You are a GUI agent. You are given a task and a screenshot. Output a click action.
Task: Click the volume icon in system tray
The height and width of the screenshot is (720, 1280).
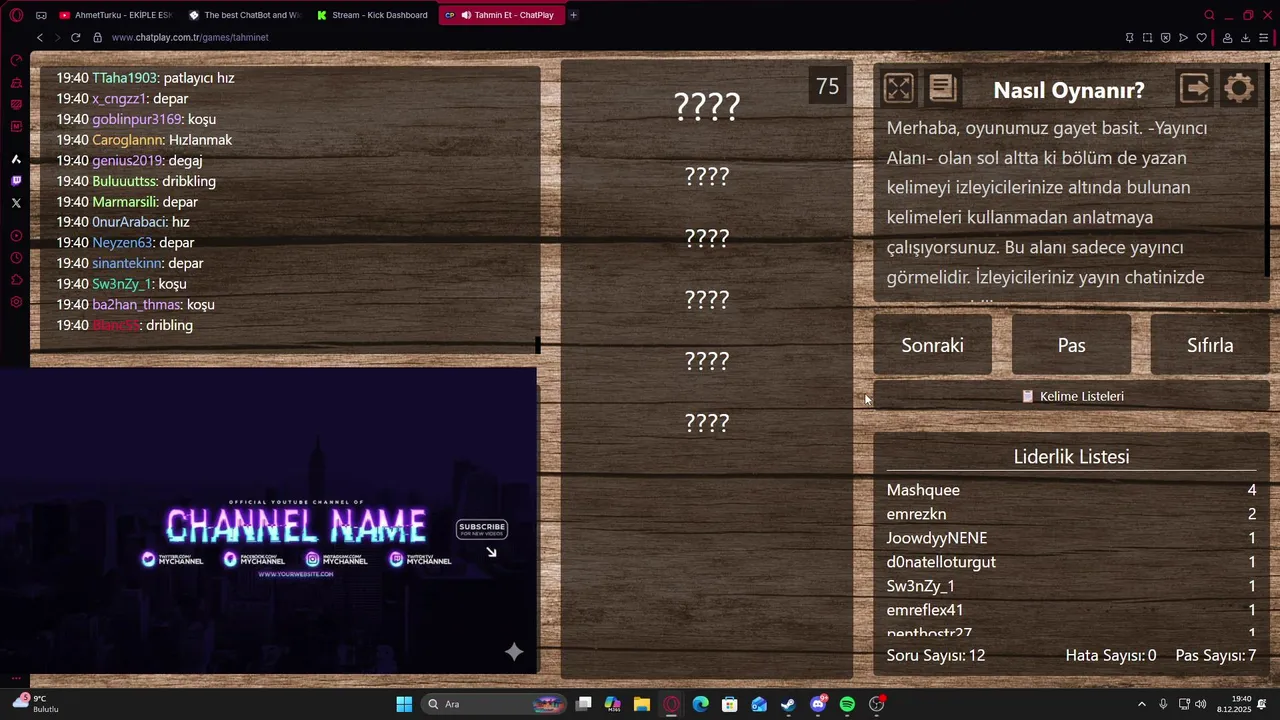pyautogui.click(x=1200, y=704)
